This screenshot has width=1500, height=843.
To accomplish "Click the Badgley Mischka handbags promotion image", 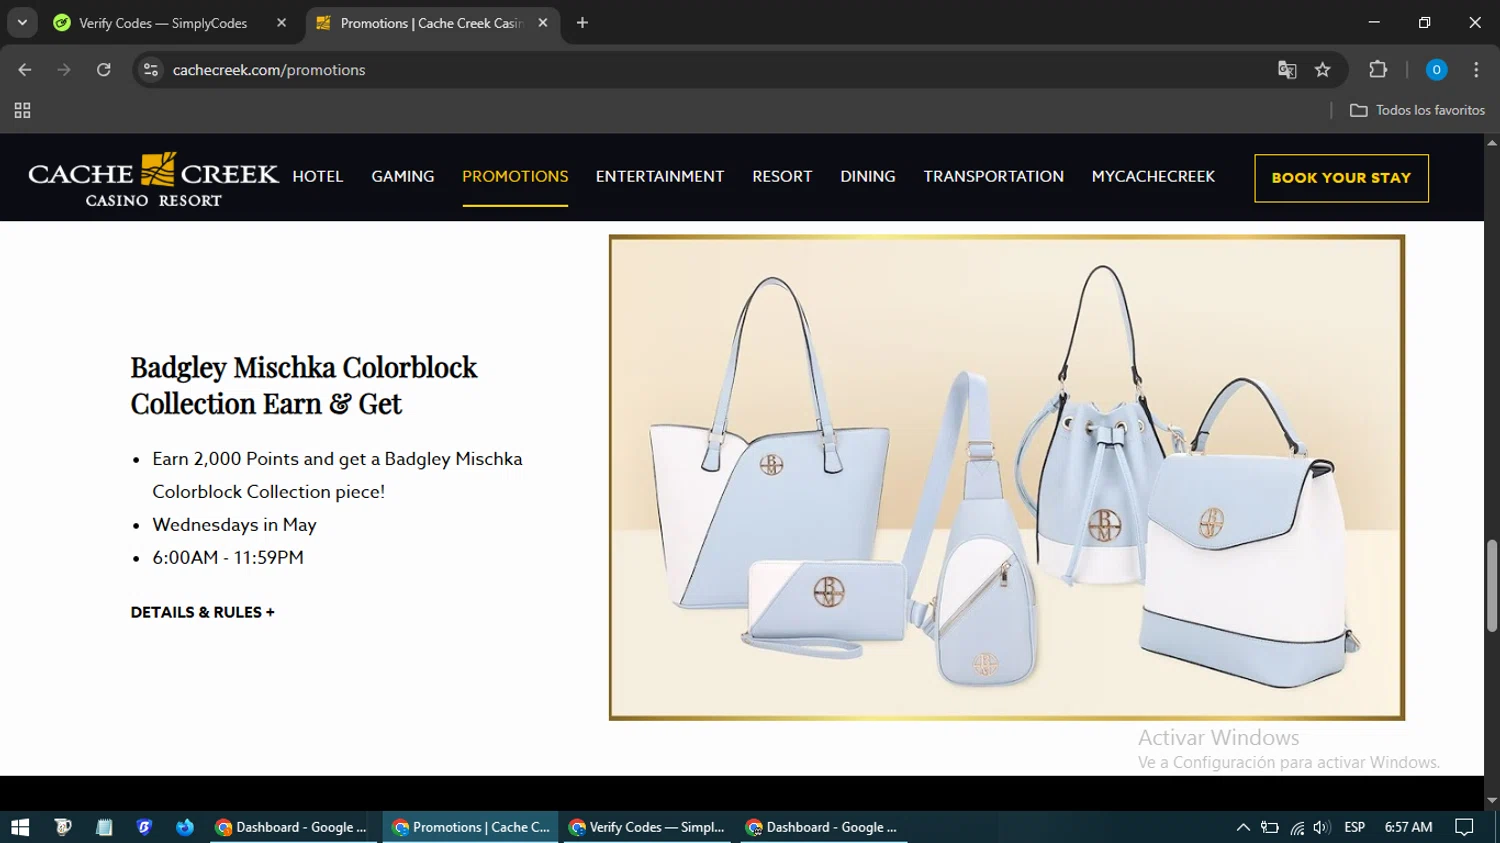I will [1007, 478].
